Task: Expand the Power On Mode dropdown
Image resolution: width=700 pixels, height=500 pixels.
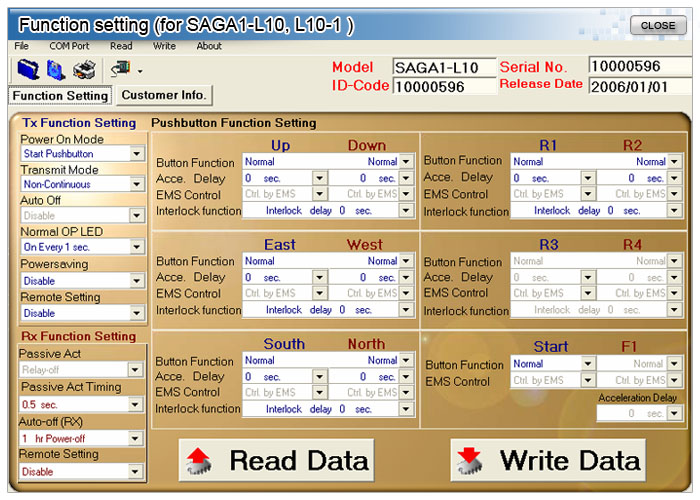Action: click(x=137, y=154)
